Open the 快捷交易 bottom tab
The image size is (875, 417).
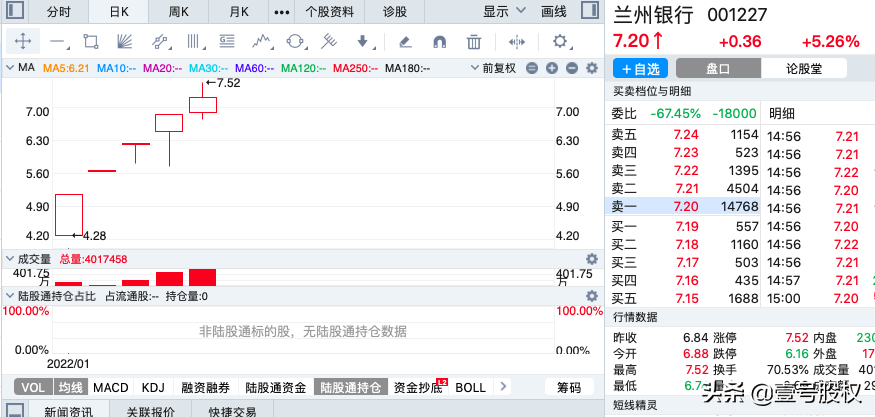coord(233,411)
